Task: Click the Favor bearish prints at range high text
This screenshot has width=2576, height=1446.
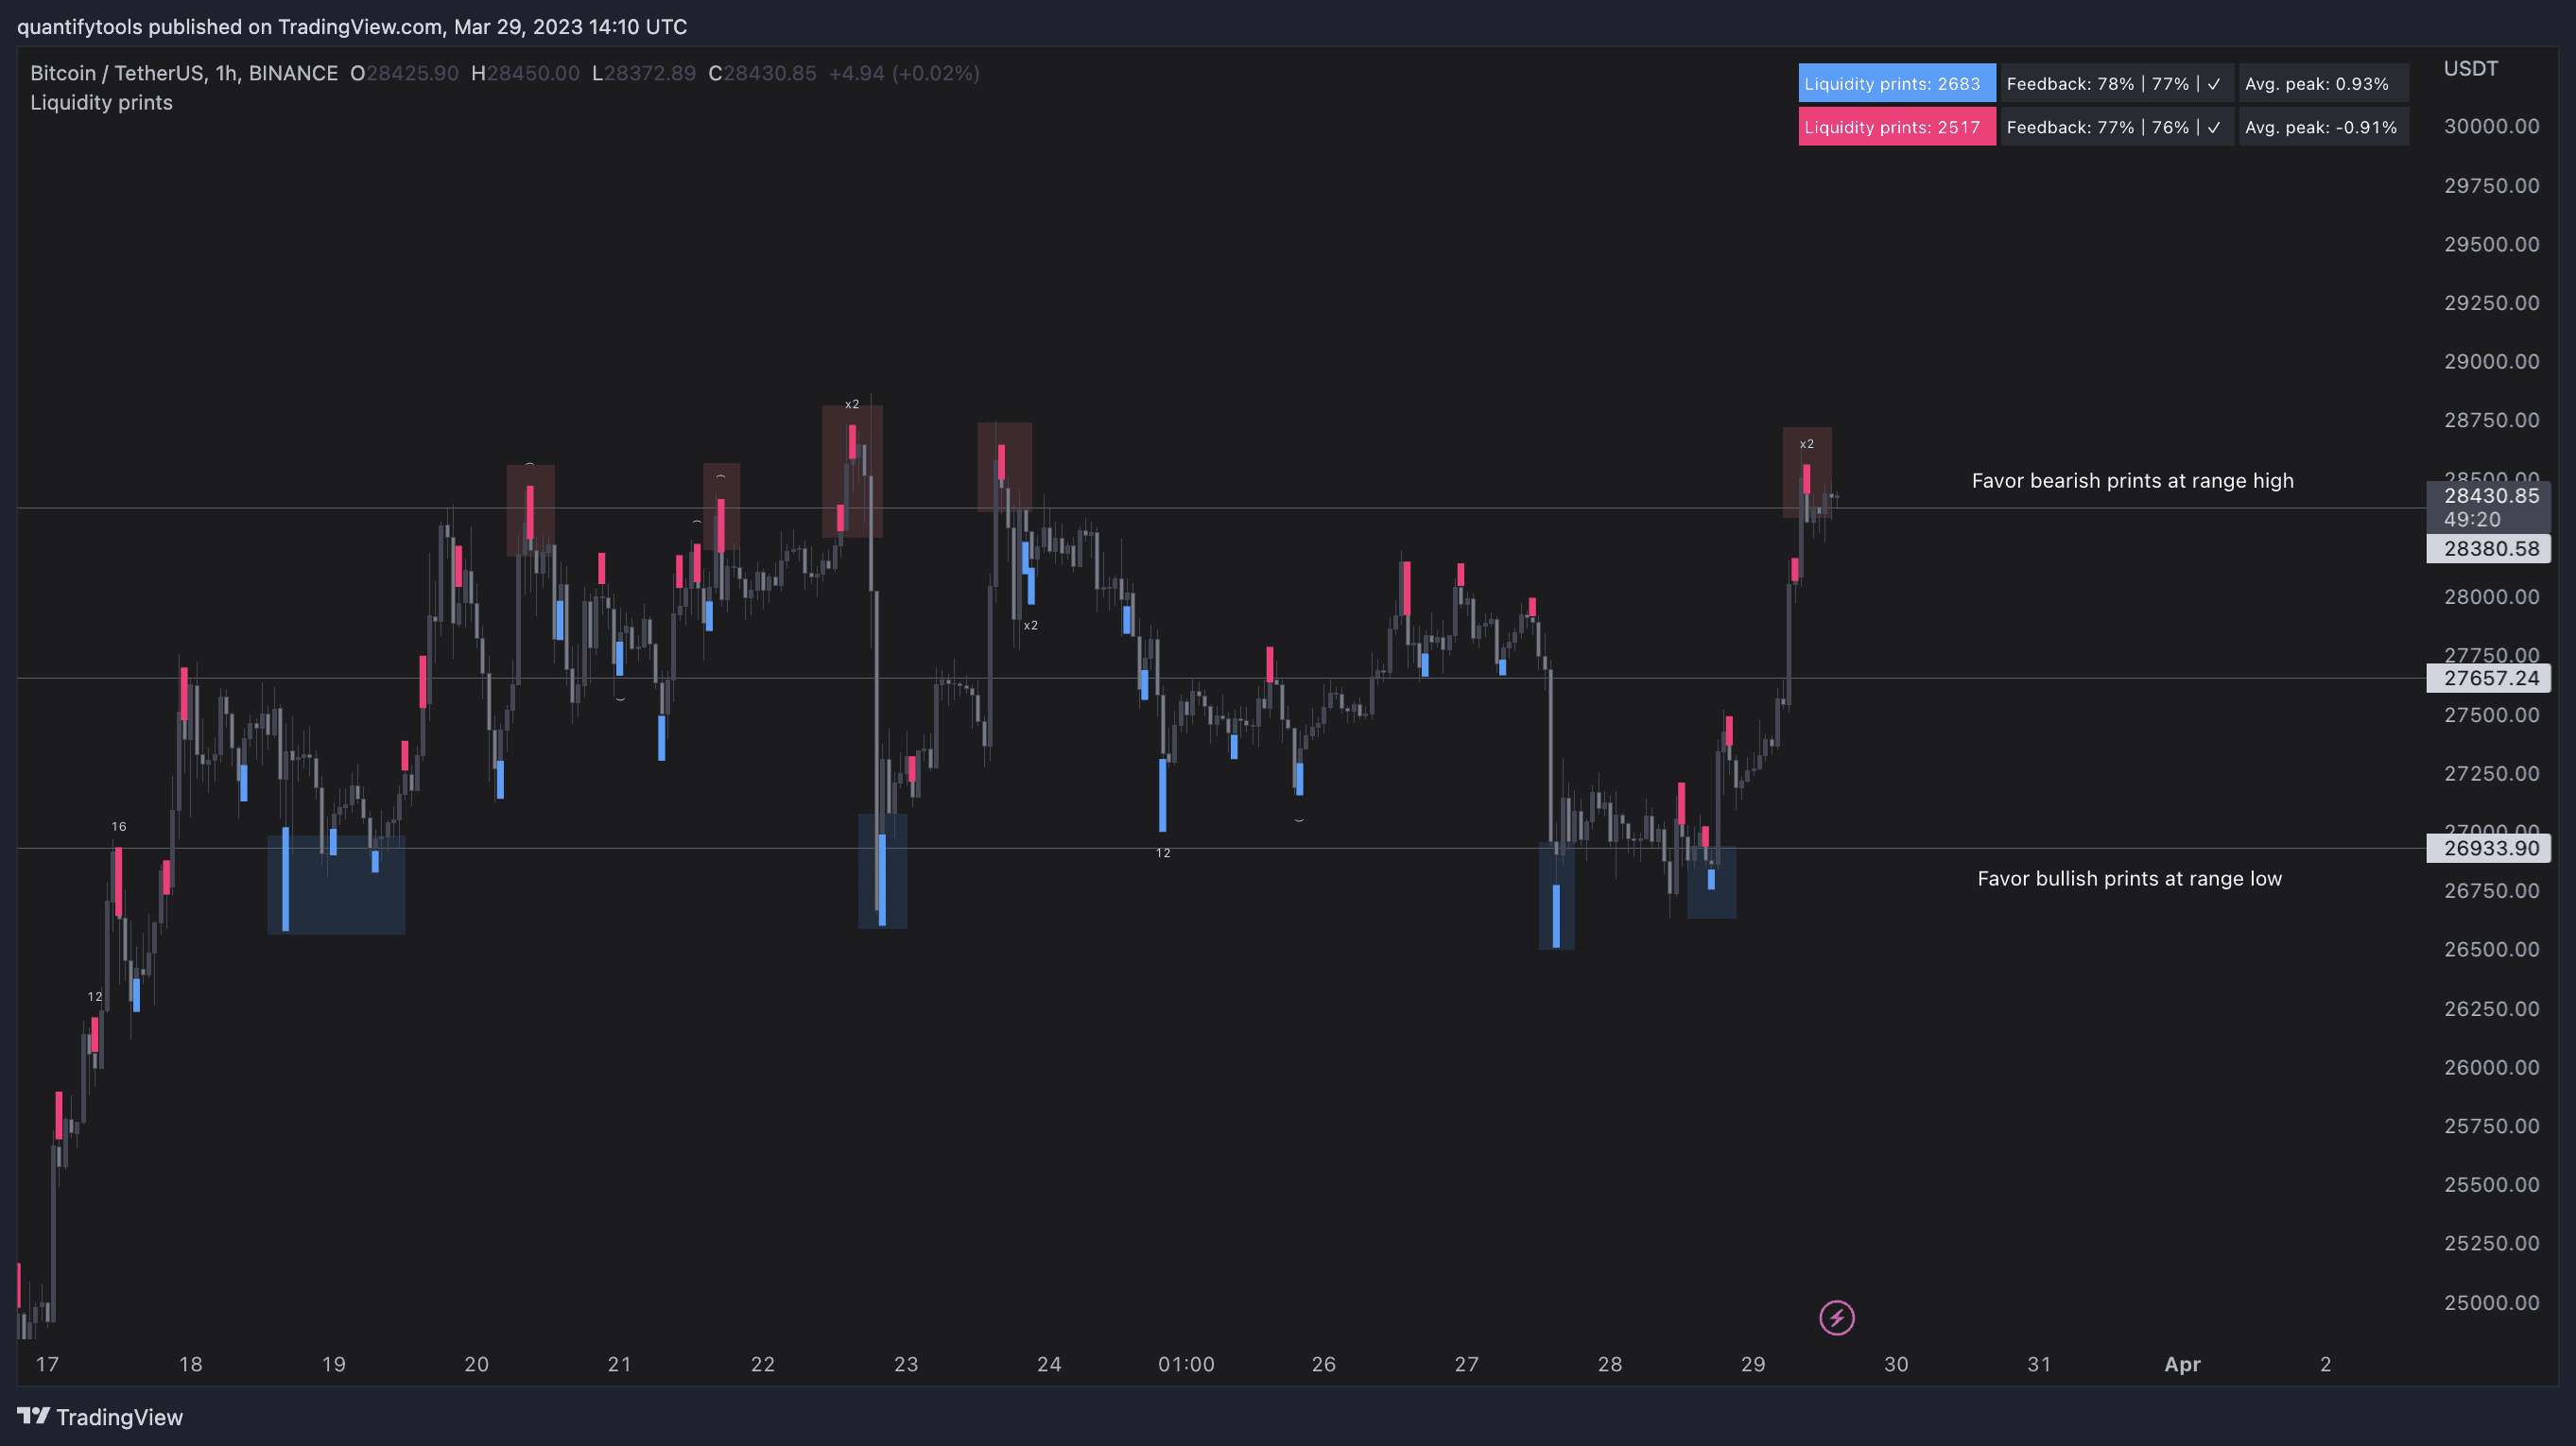Action: [x=2132, y=481]
